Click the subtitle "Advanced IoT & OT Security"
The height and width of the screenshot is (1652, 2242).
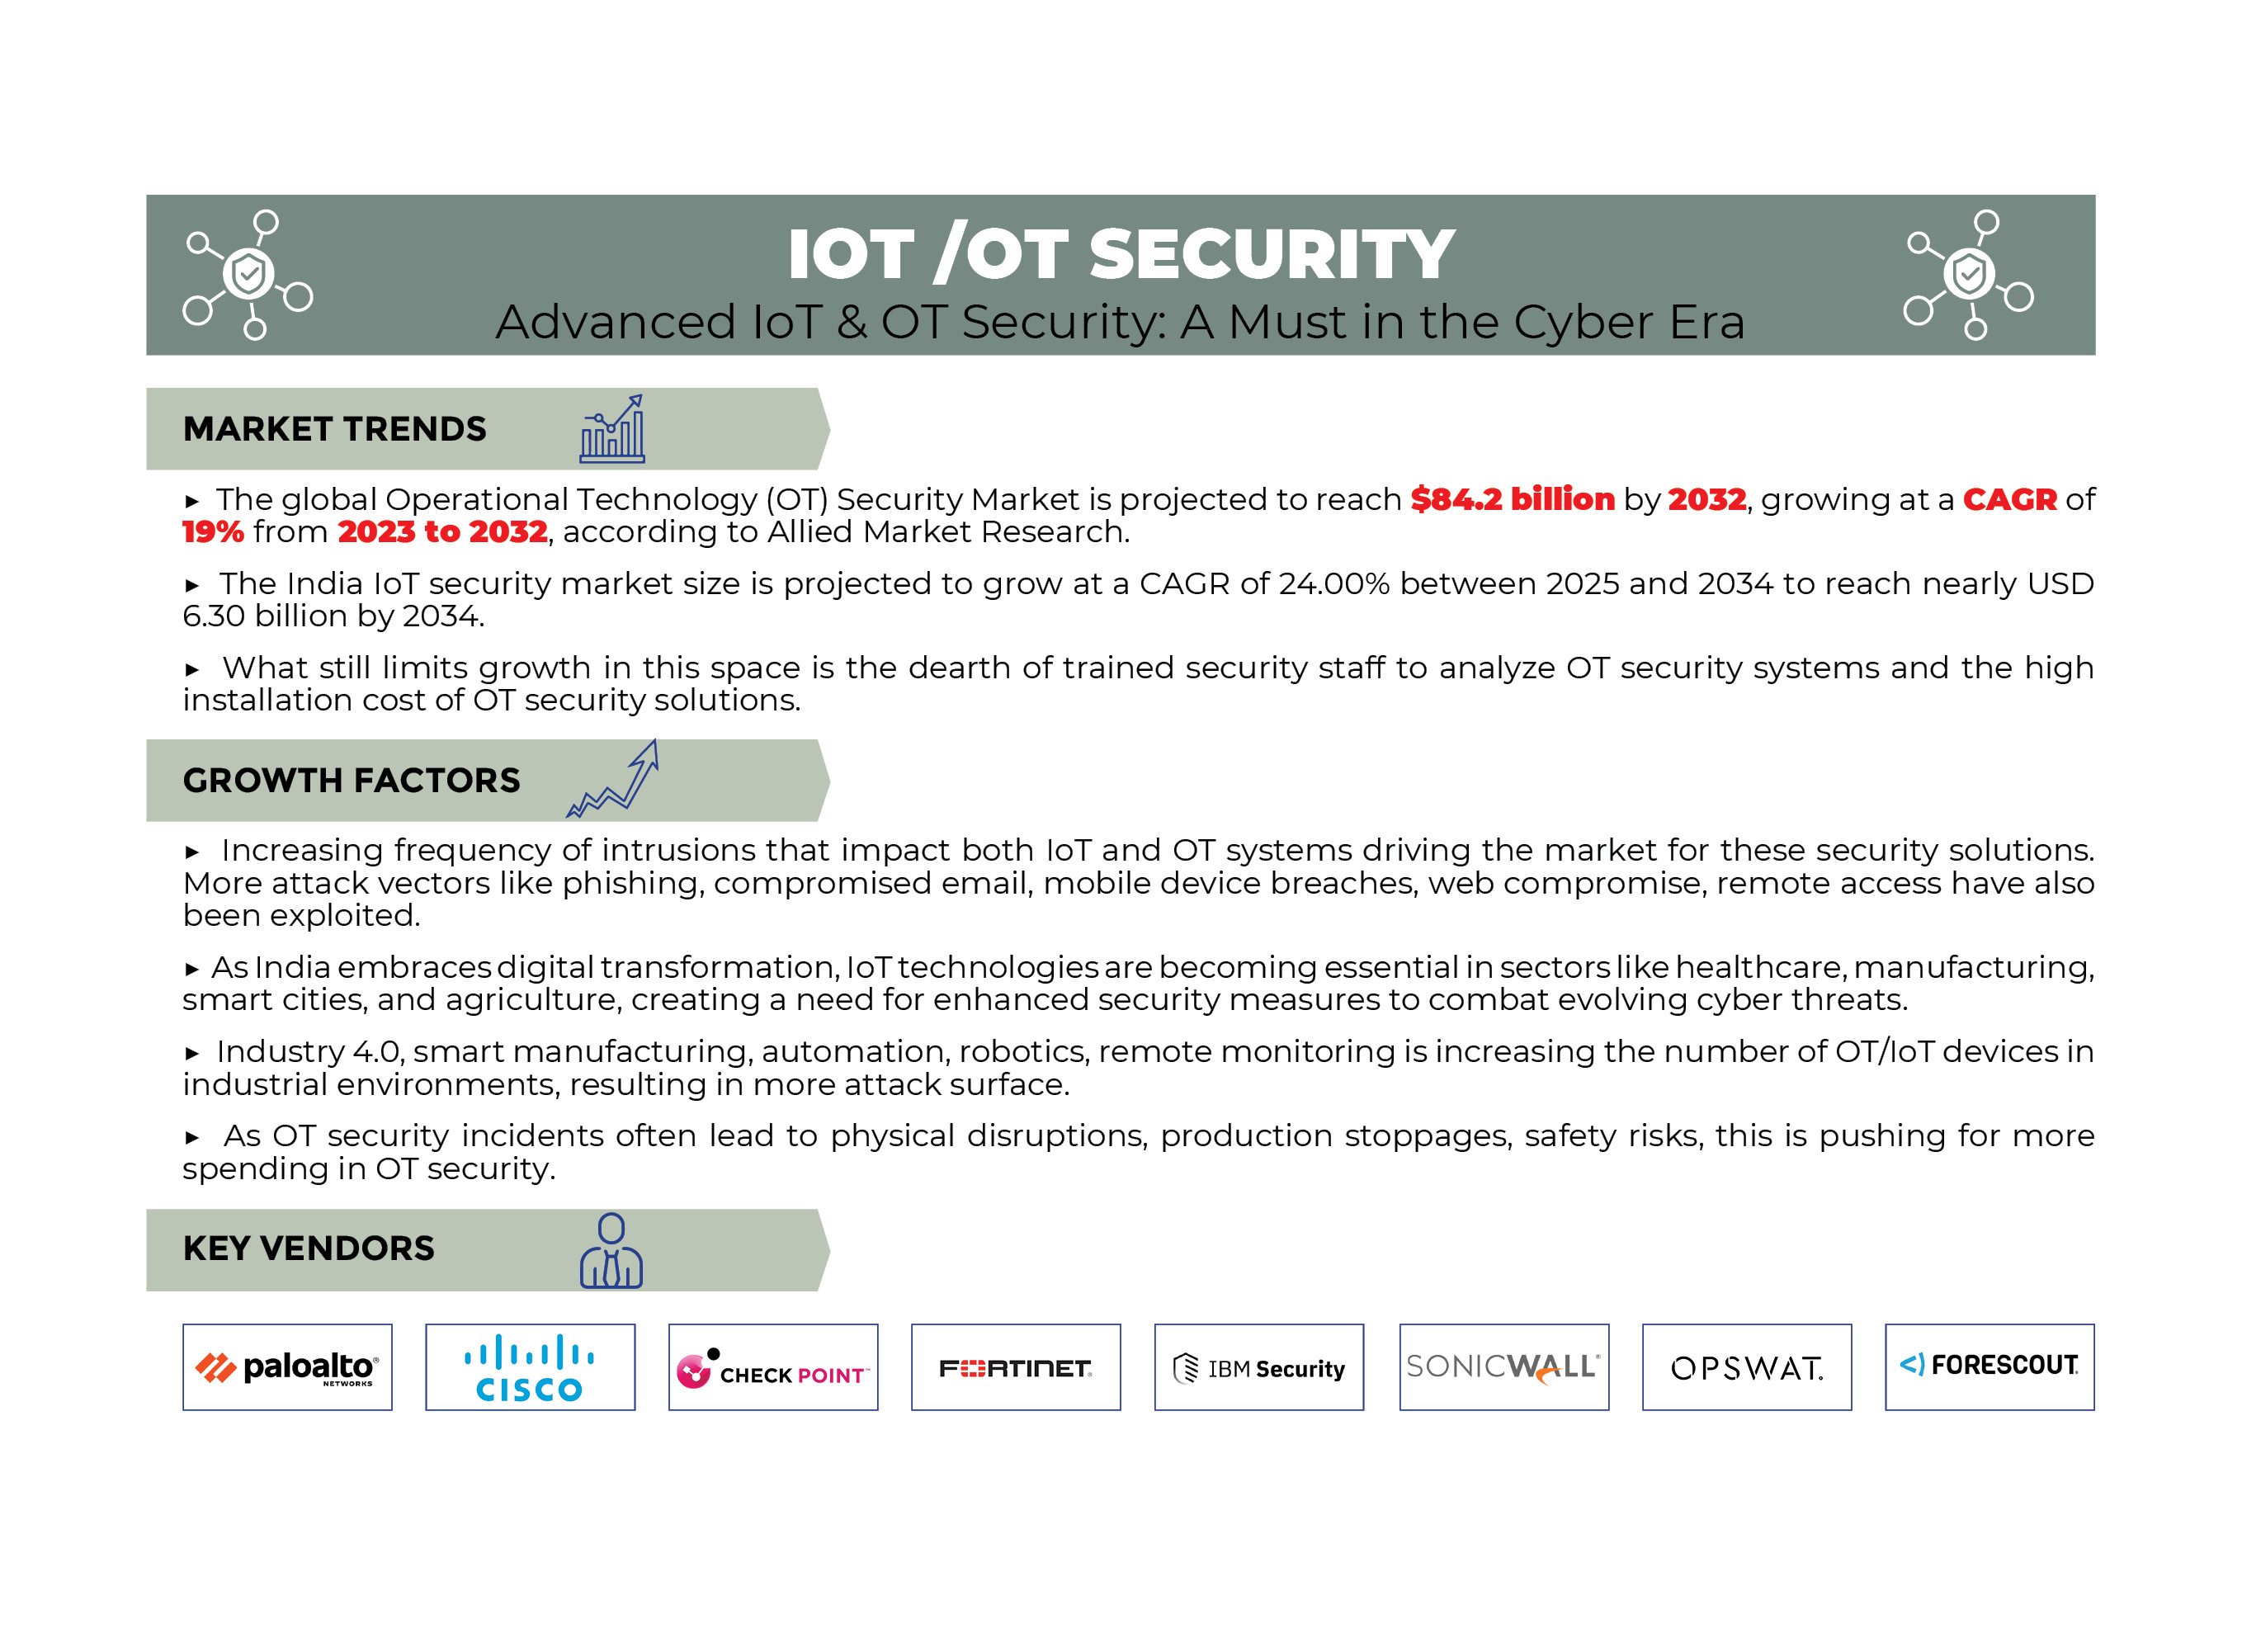[x=1120, y=322]
